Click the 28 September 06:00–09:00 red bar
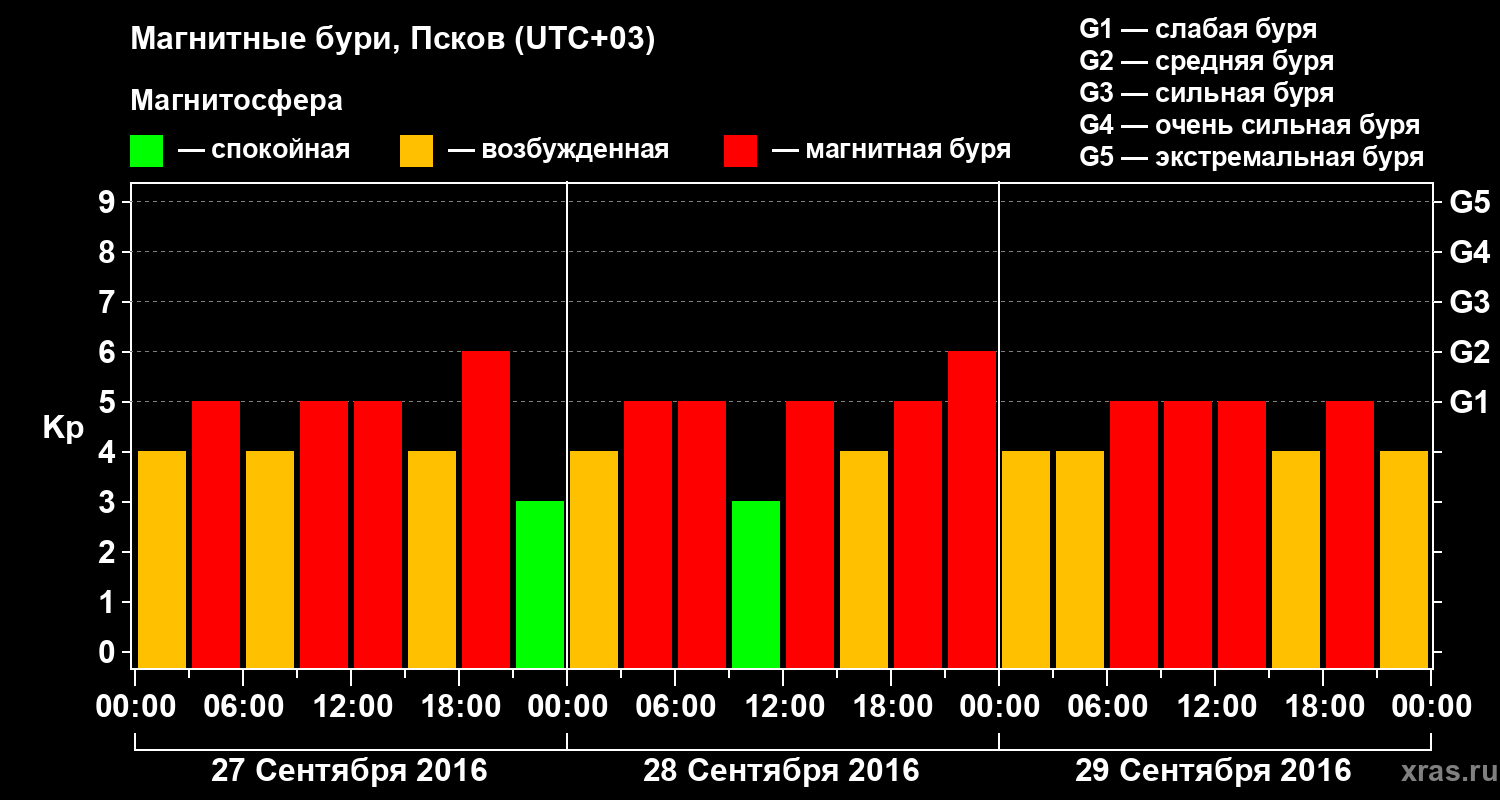 click(x=702, y=534)
